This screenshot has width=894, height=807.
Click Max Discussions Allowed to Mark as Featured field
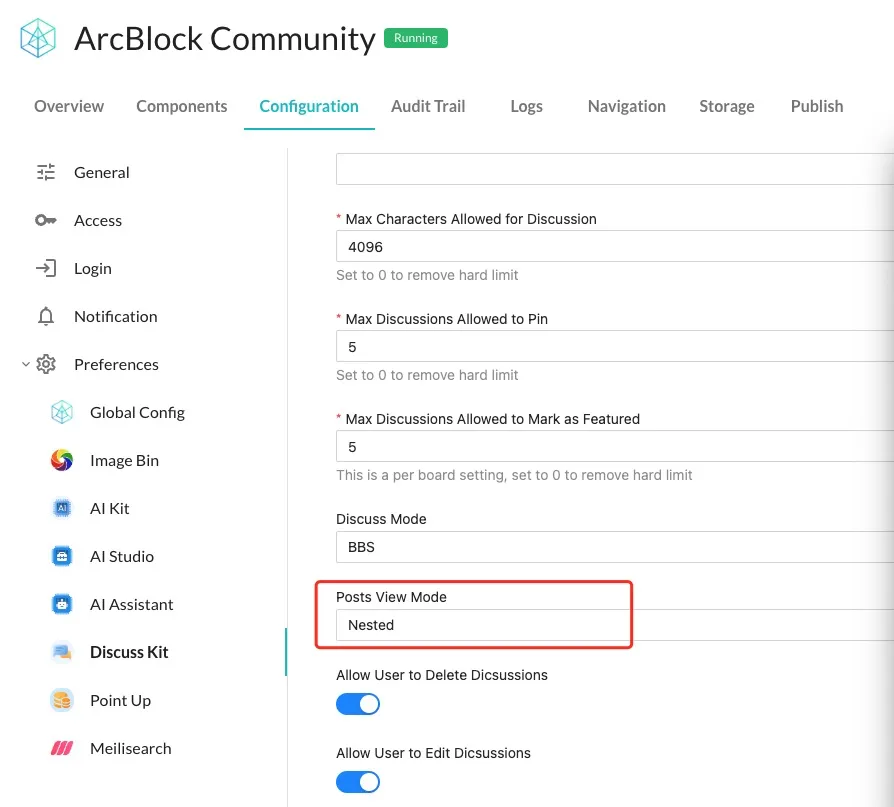615,446
